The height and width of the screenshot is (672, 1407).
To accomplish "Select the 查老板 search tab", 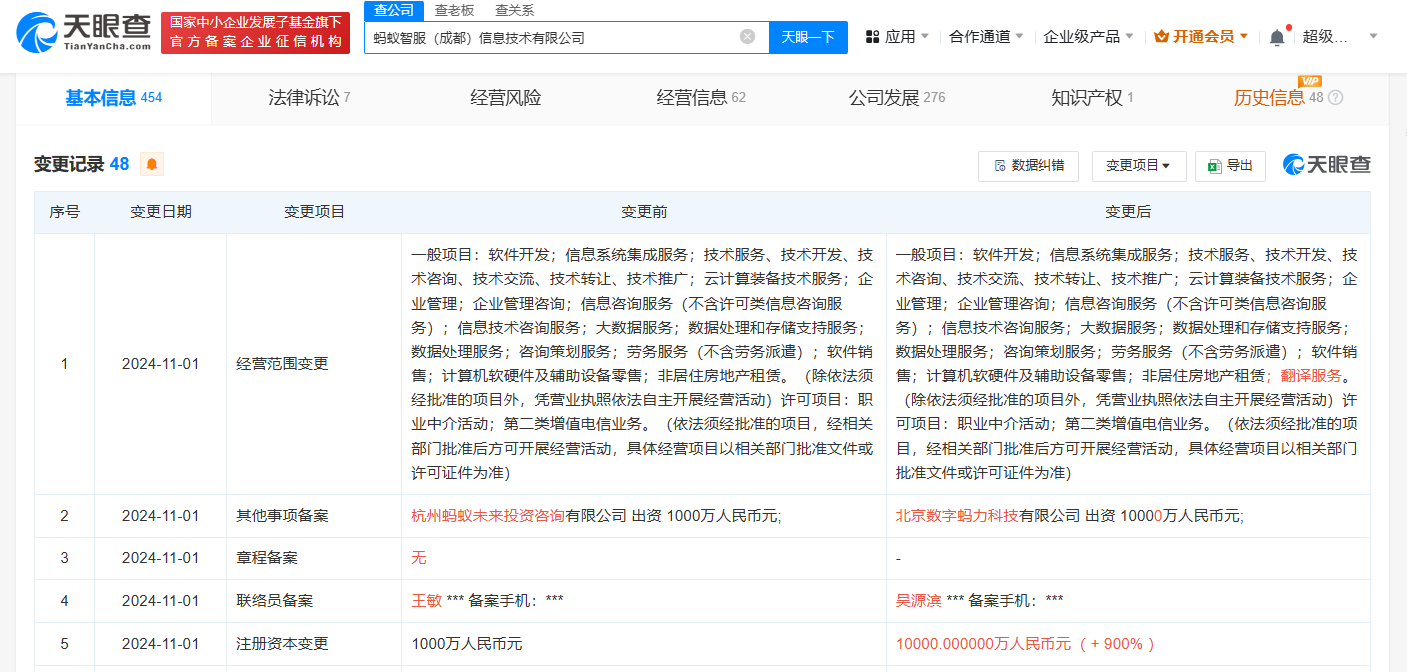I will click(454, 11).
